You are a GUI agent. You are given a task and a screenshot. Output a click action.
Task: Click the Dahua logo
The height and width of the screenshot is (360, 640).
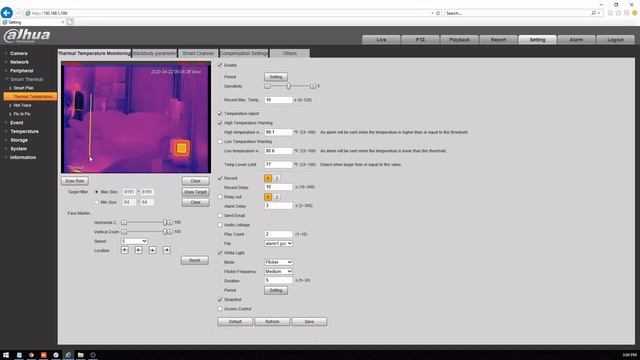(27, 36)
